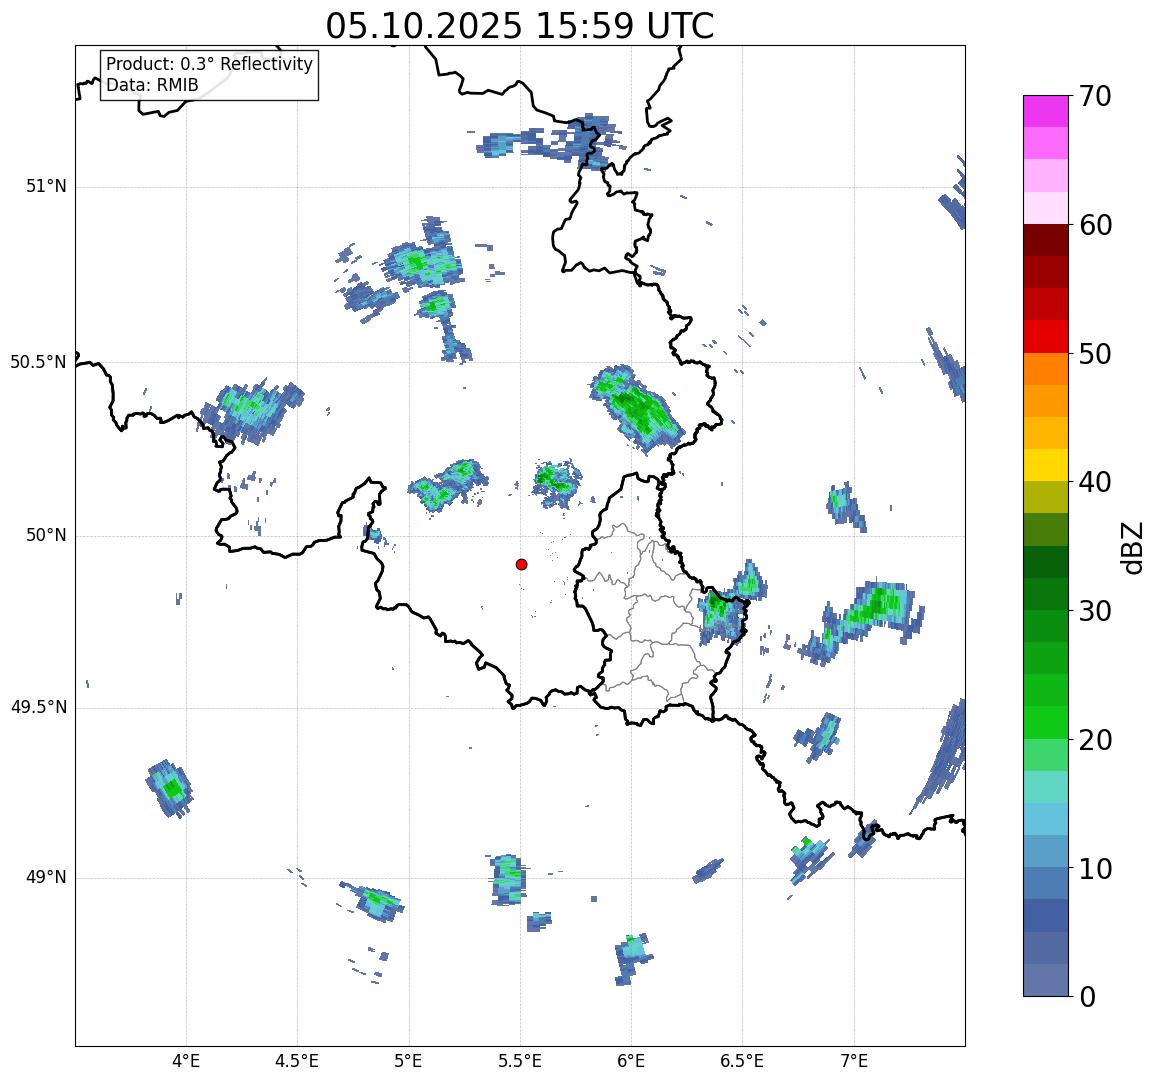This screenshot has height=1081, width=1157.
Task: Click the 51°N latitude label
Action: click(x=46, y=187)
